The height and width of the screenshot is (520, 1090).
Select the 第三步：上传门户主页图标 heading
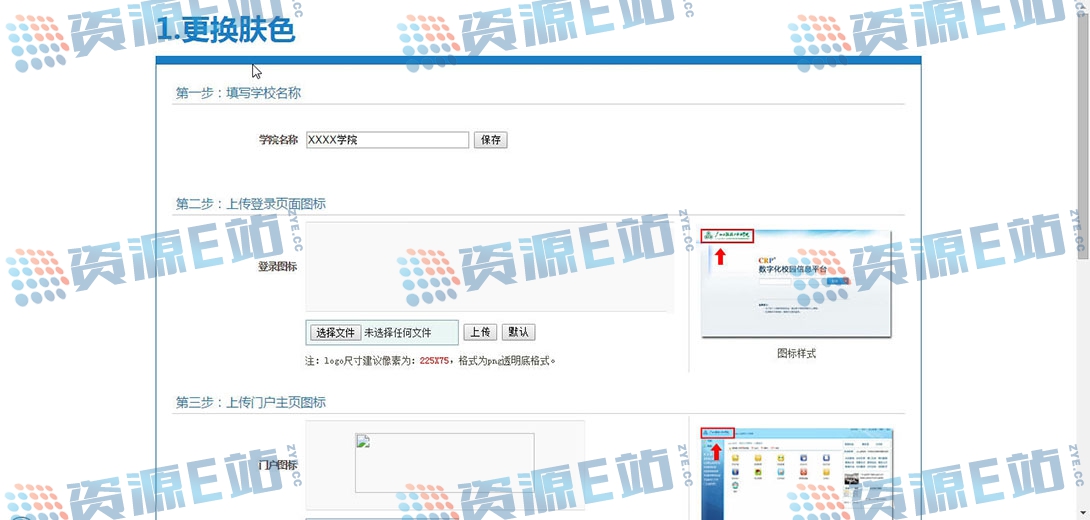(251, 402)
